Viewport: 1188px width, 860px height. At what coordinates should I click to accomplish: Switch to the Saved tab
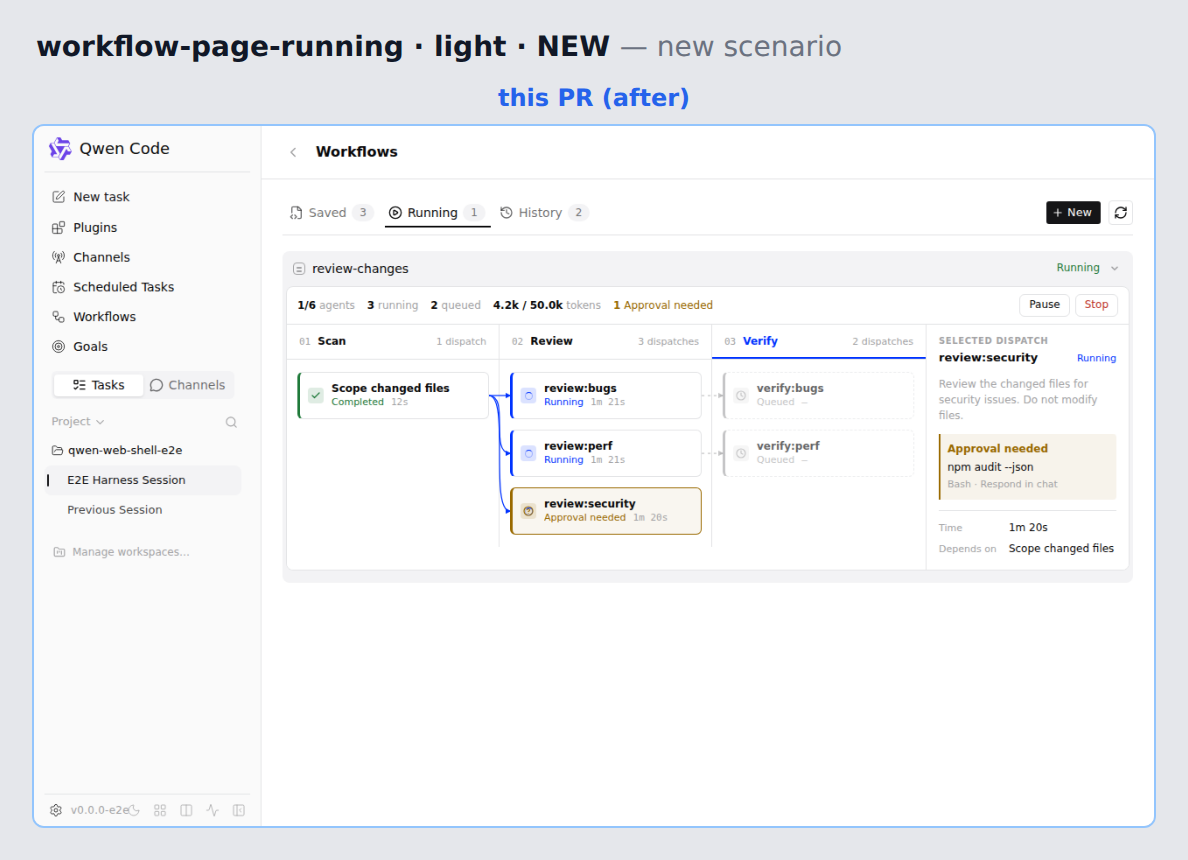tap(331, 213)
